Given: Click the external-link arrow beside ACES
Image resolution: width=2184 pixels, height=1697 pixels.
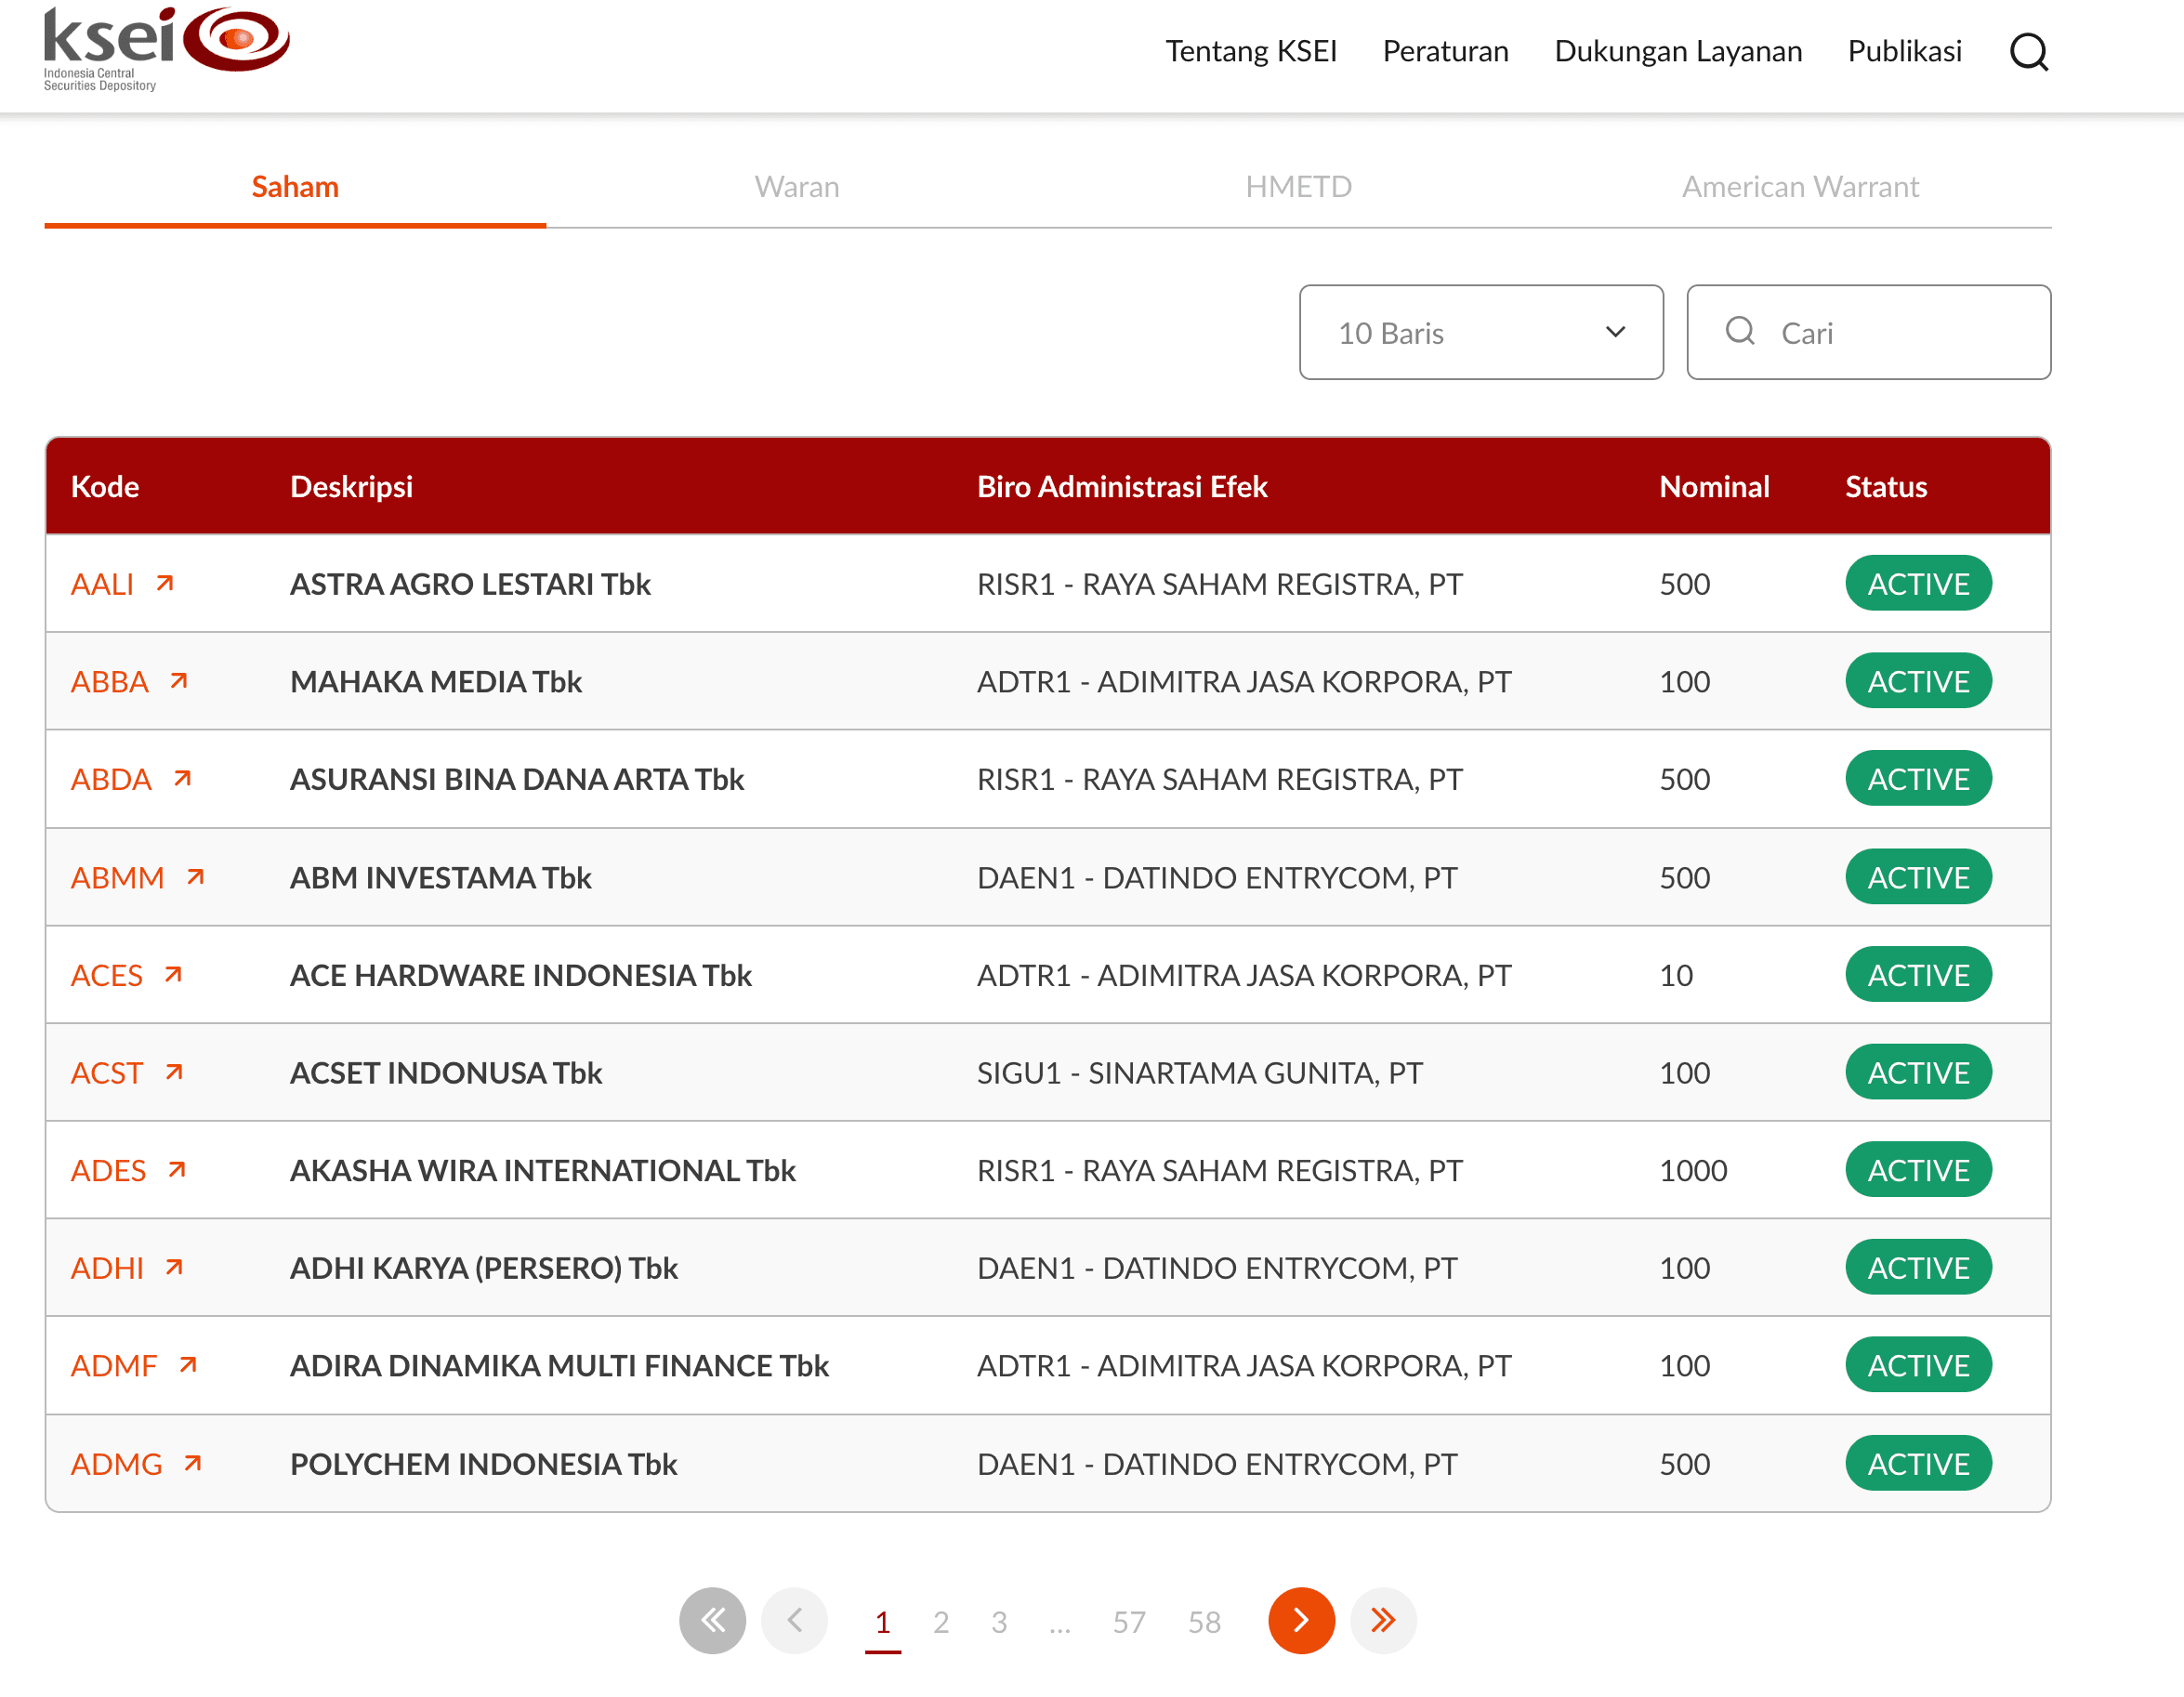Looking at the screenshot, I should coord(173,973).
